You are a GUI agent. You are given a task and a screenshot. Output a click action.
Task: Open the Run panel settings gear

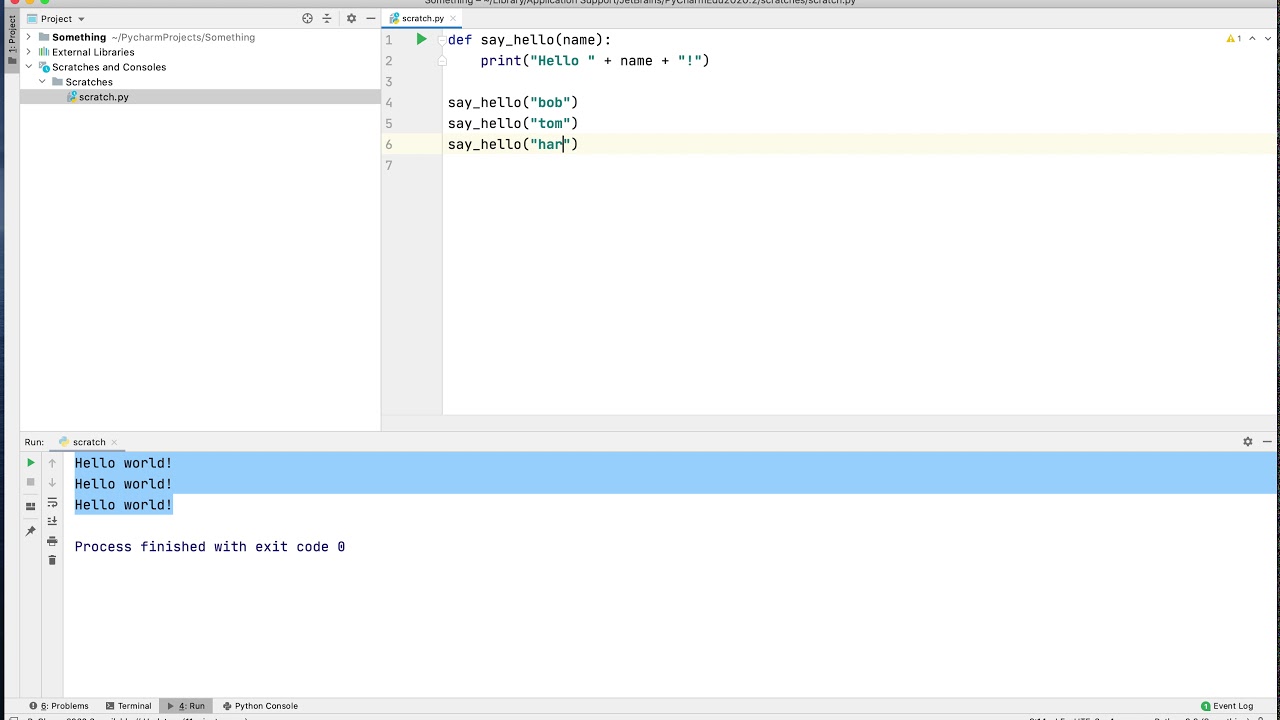click(x=1247, y=441)
